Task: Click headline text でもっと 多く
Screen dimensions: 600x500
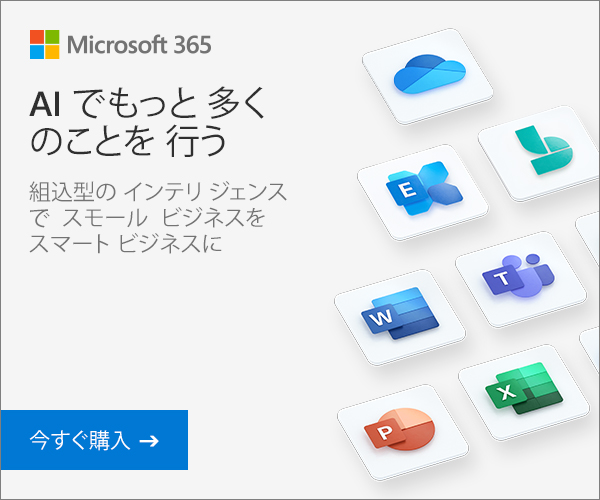Action: click(x=170, y=103)
